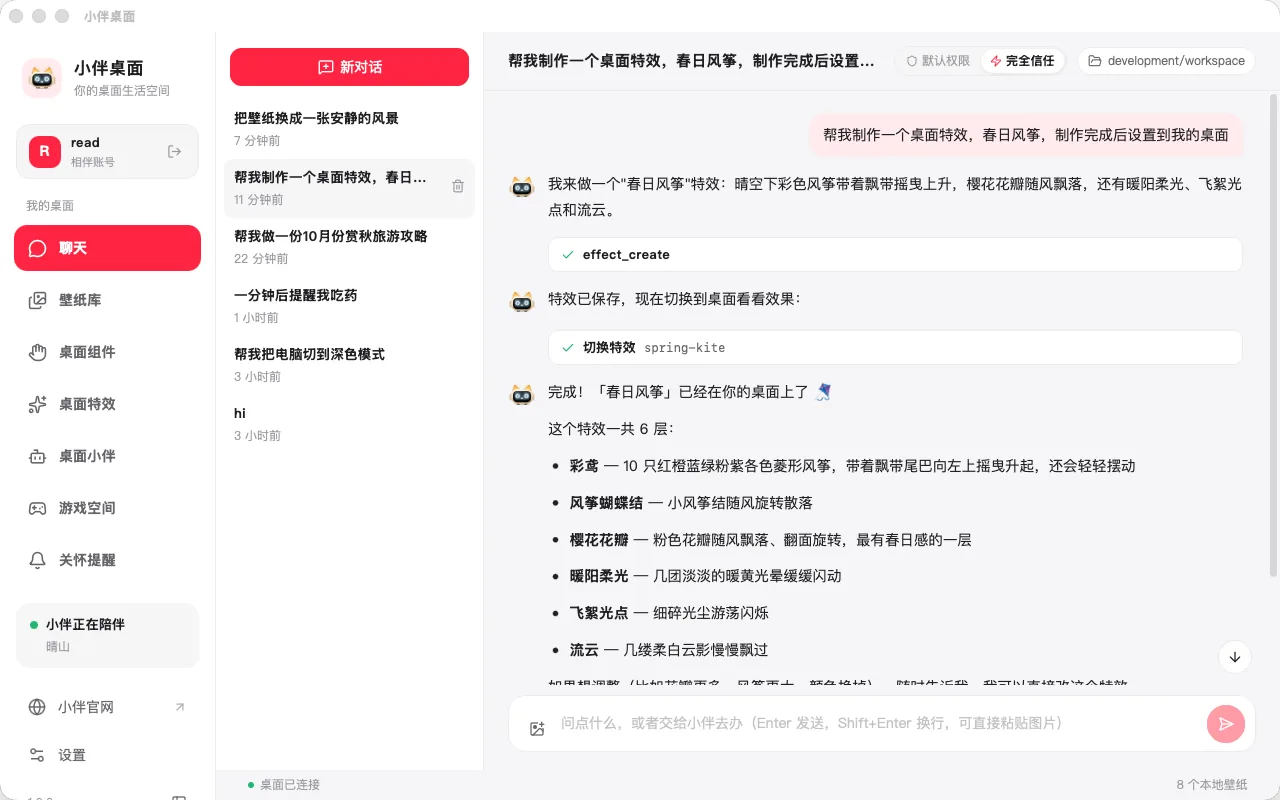Expand the effect_create tool call row
This screenshot has height=800, width=1280.
[x=895, y=254]
